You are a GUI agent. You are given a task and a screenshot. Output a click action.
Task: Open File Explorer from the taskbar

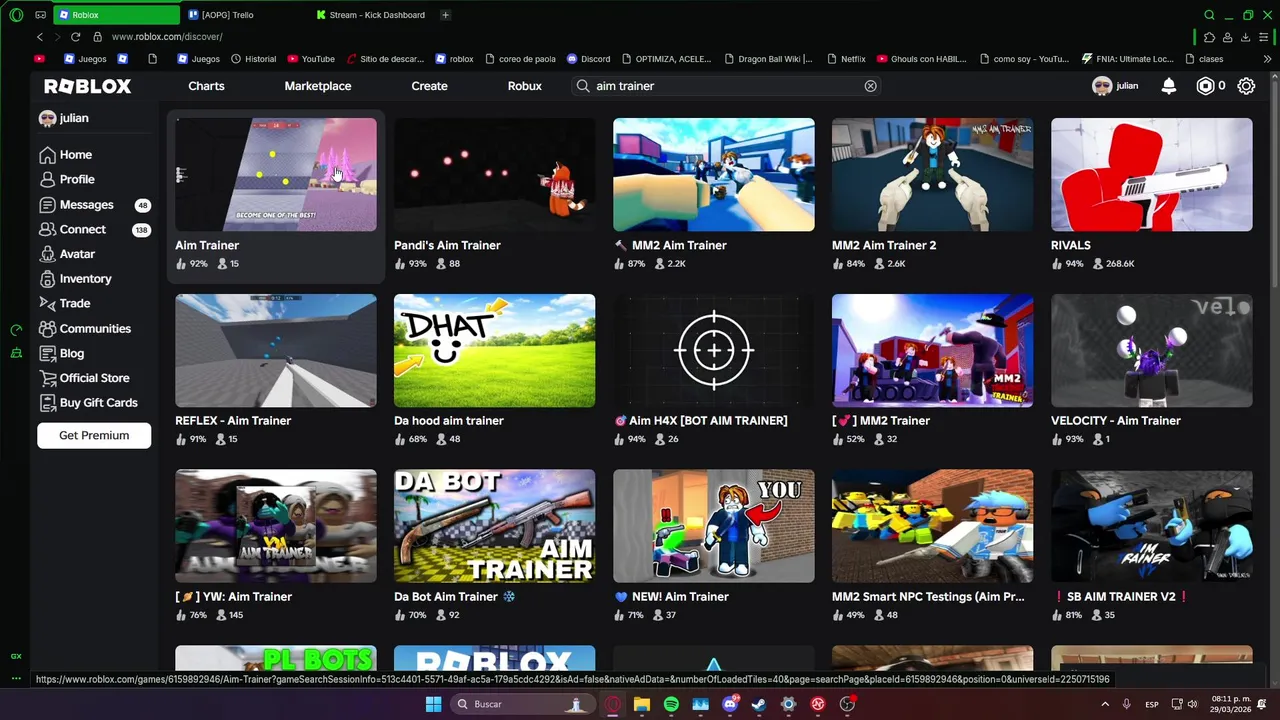[642, 704]
